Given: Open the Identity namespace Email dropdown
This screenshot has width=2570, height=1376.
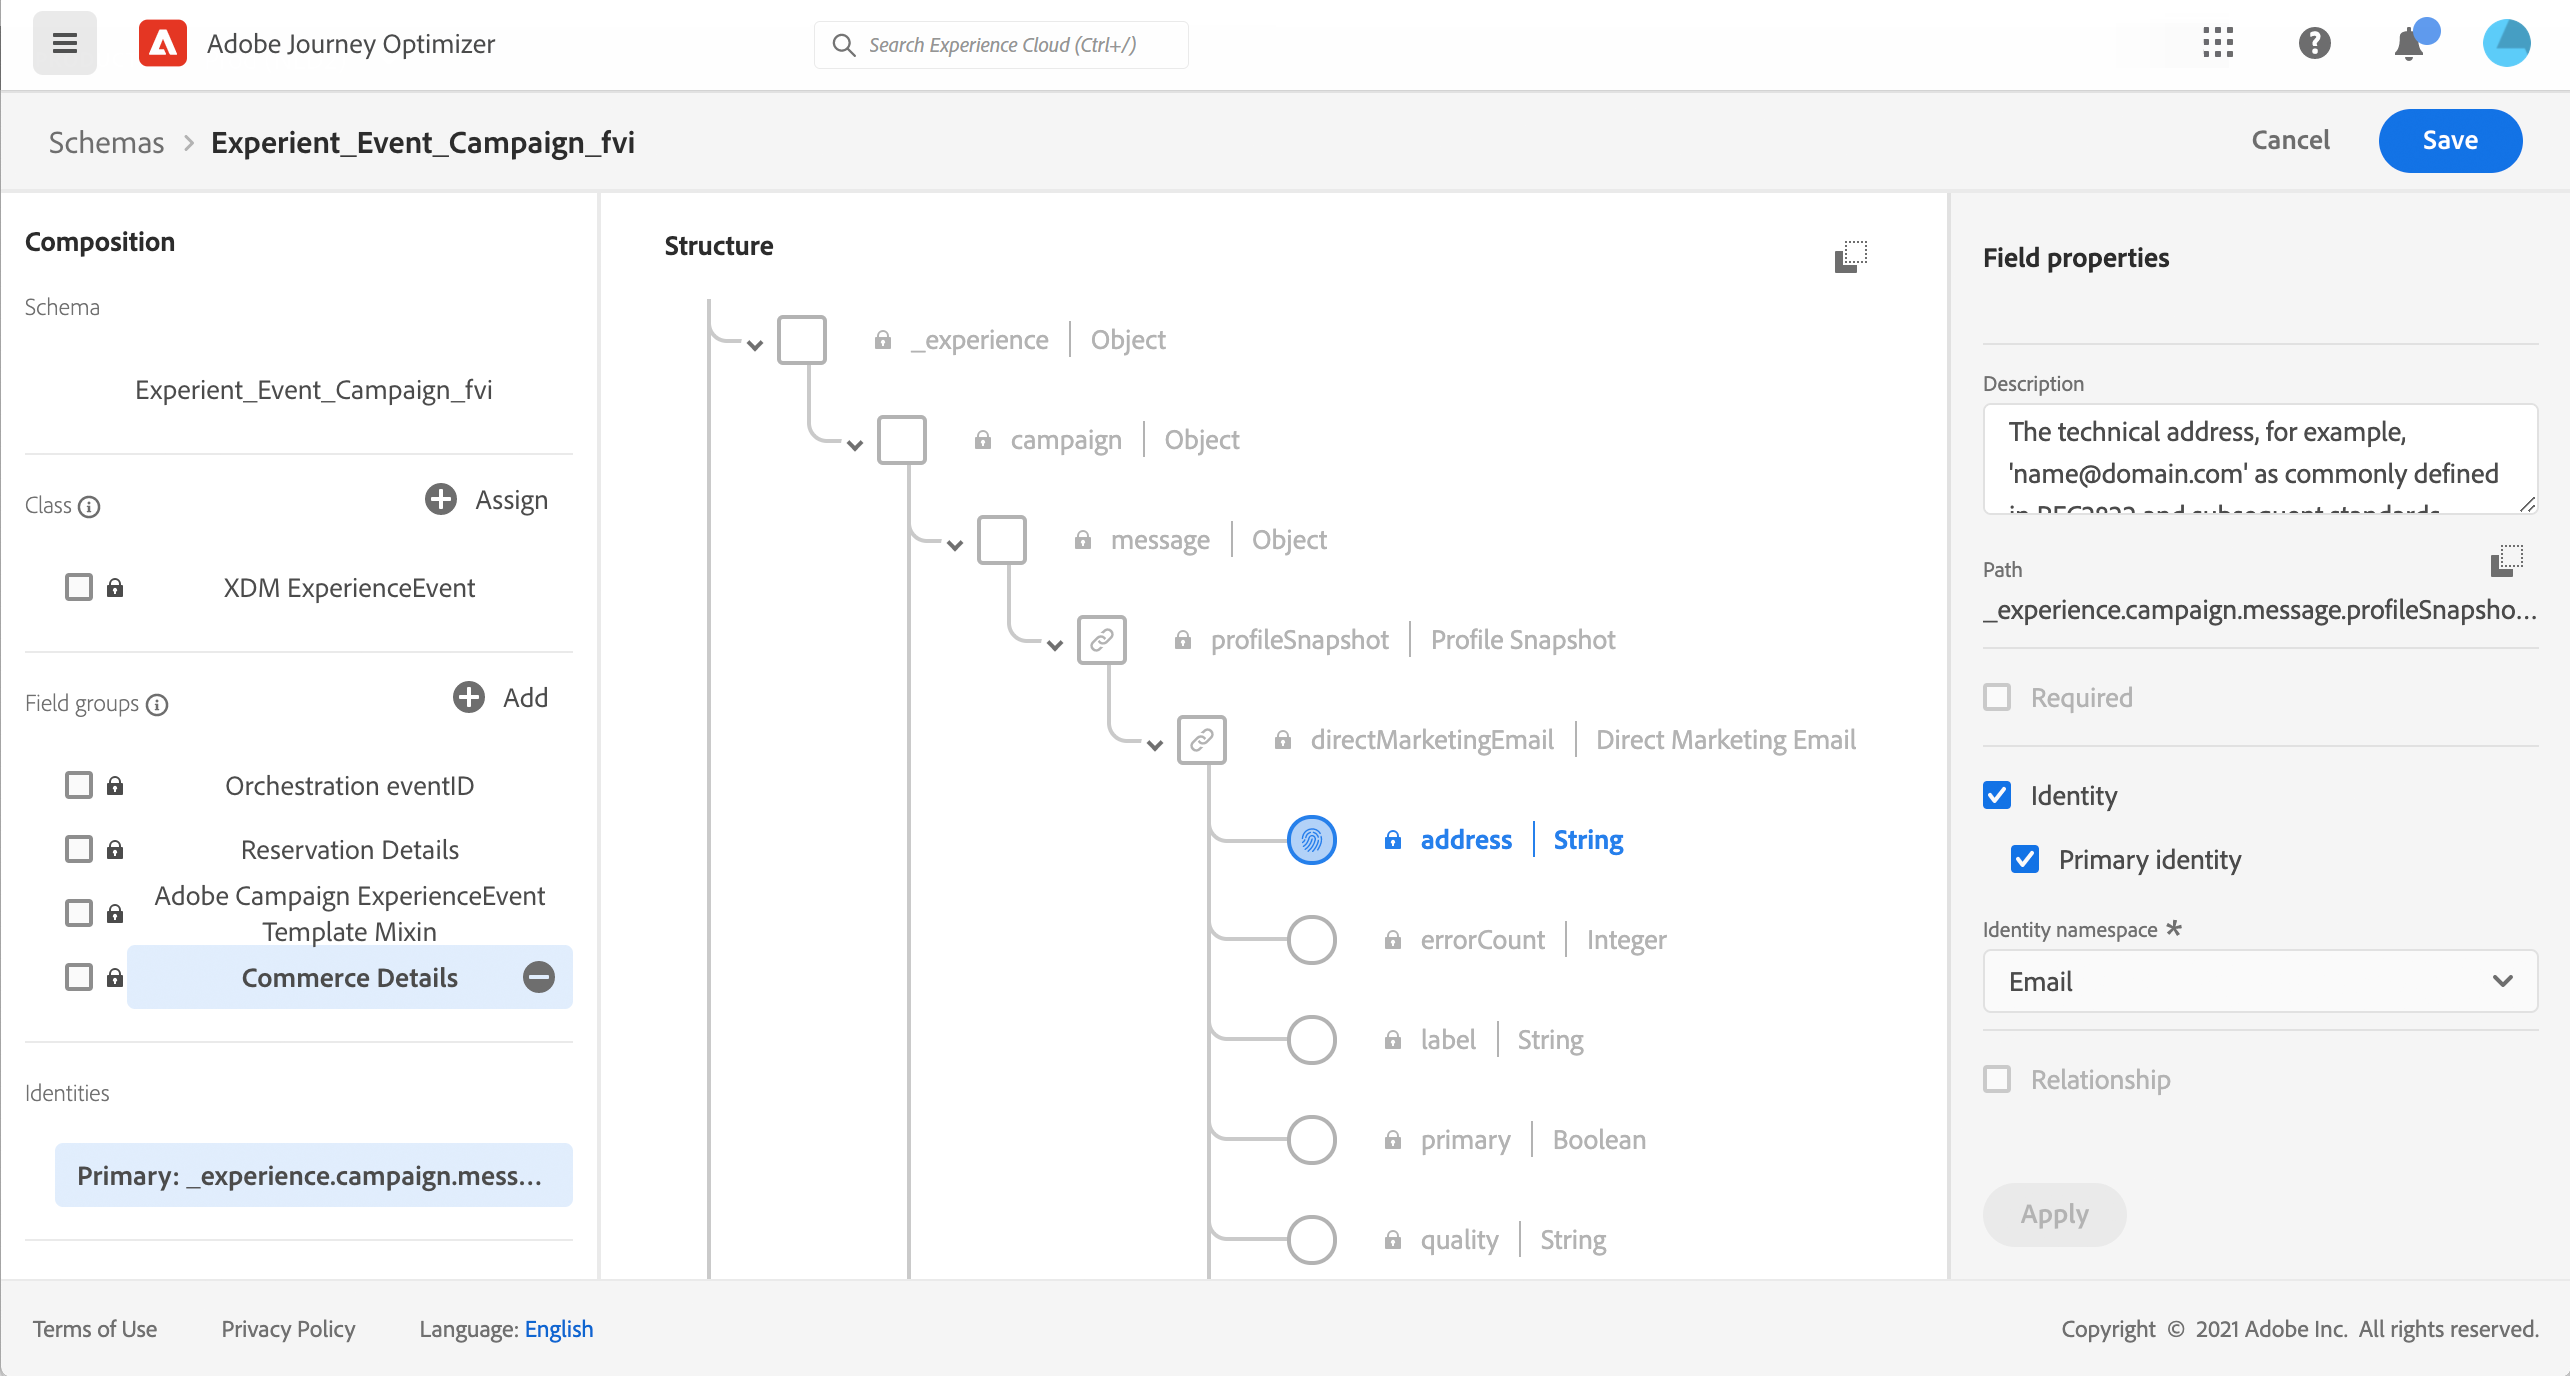Looking at the screenshot, I should [x=2259, y=981].
